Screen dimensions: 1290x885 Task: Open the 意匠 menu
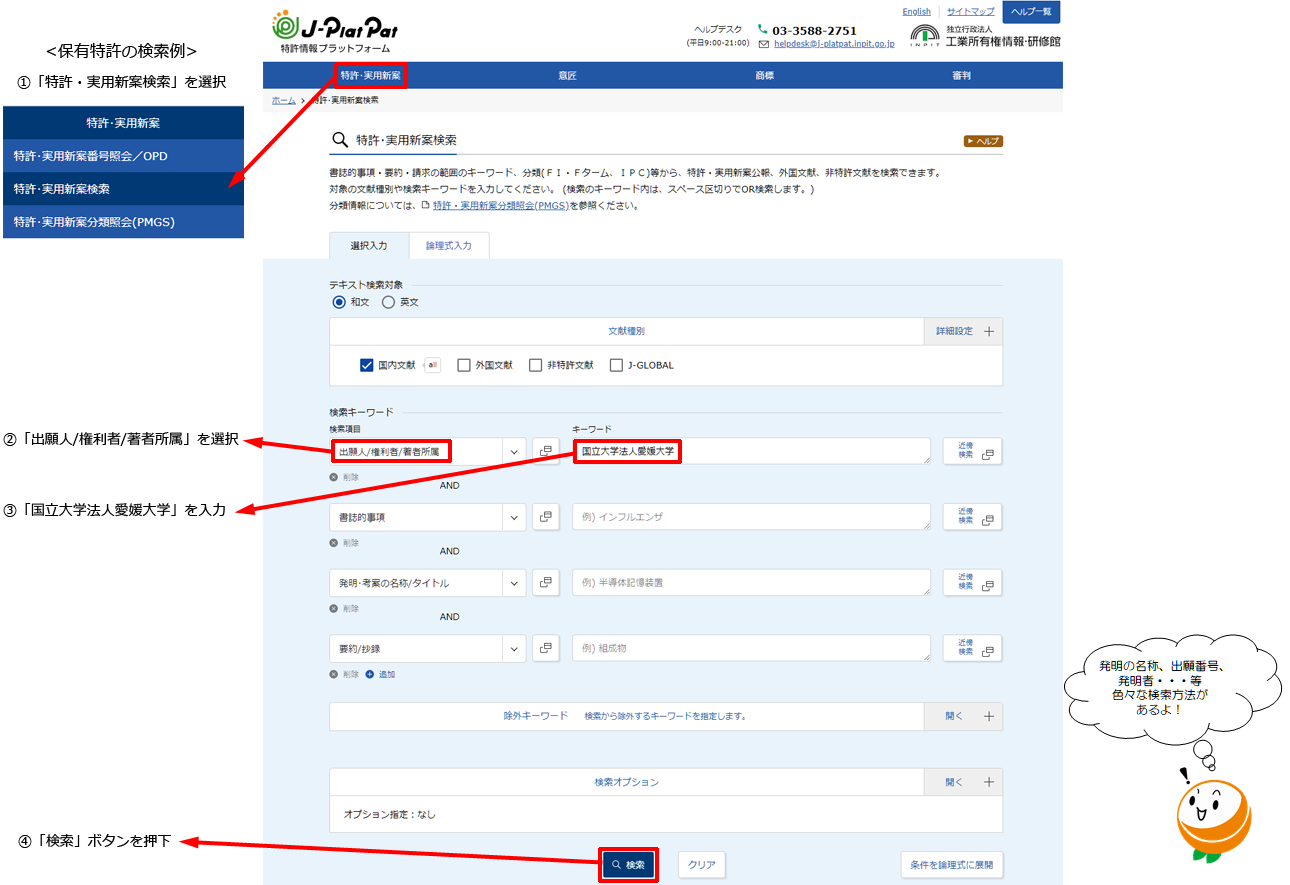567,75
